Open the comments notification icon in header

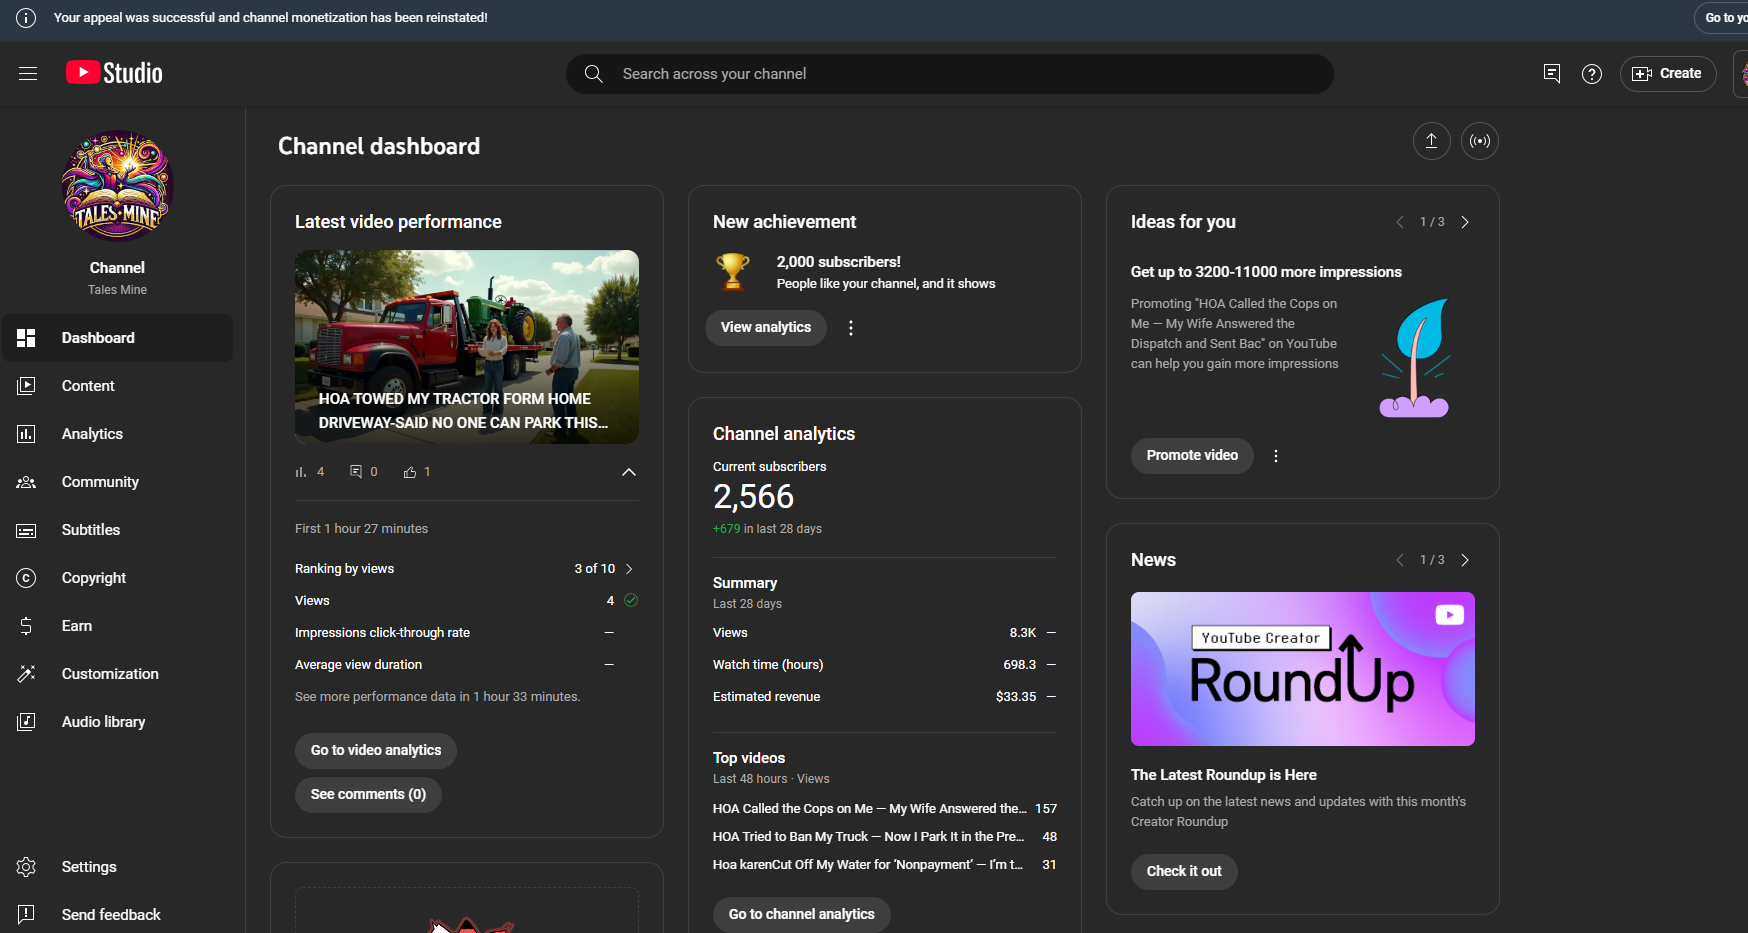point(1552,73)
